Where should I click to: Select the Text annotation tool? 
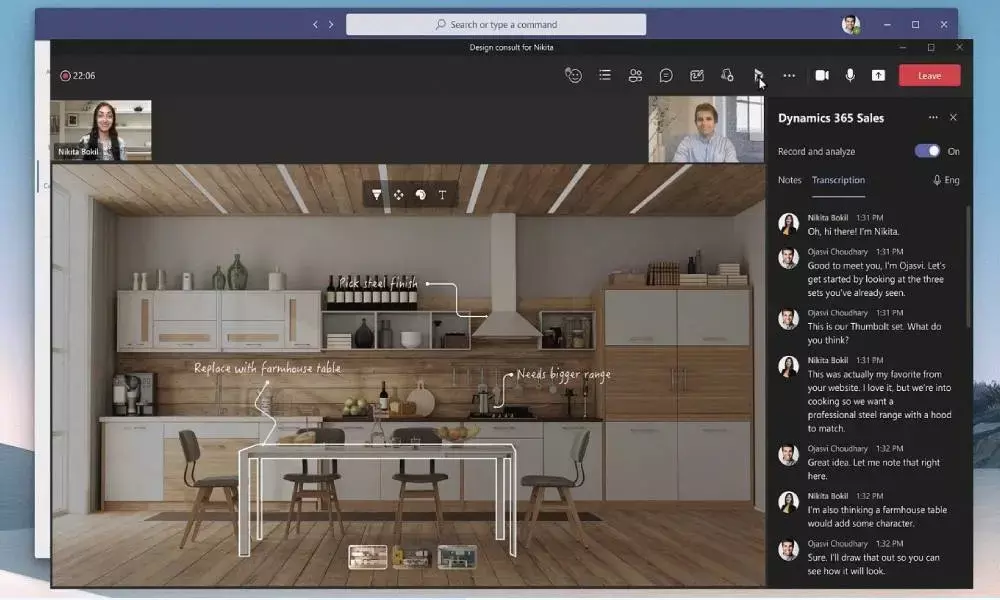point(443,194)
